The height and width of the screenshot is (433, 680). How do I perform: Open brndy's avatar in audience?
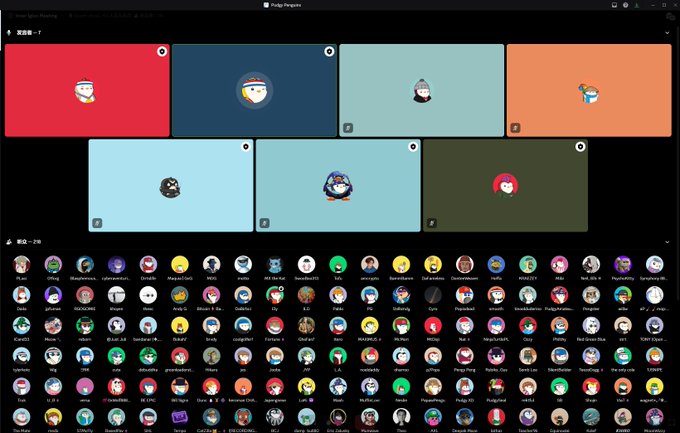pos(212,325)
